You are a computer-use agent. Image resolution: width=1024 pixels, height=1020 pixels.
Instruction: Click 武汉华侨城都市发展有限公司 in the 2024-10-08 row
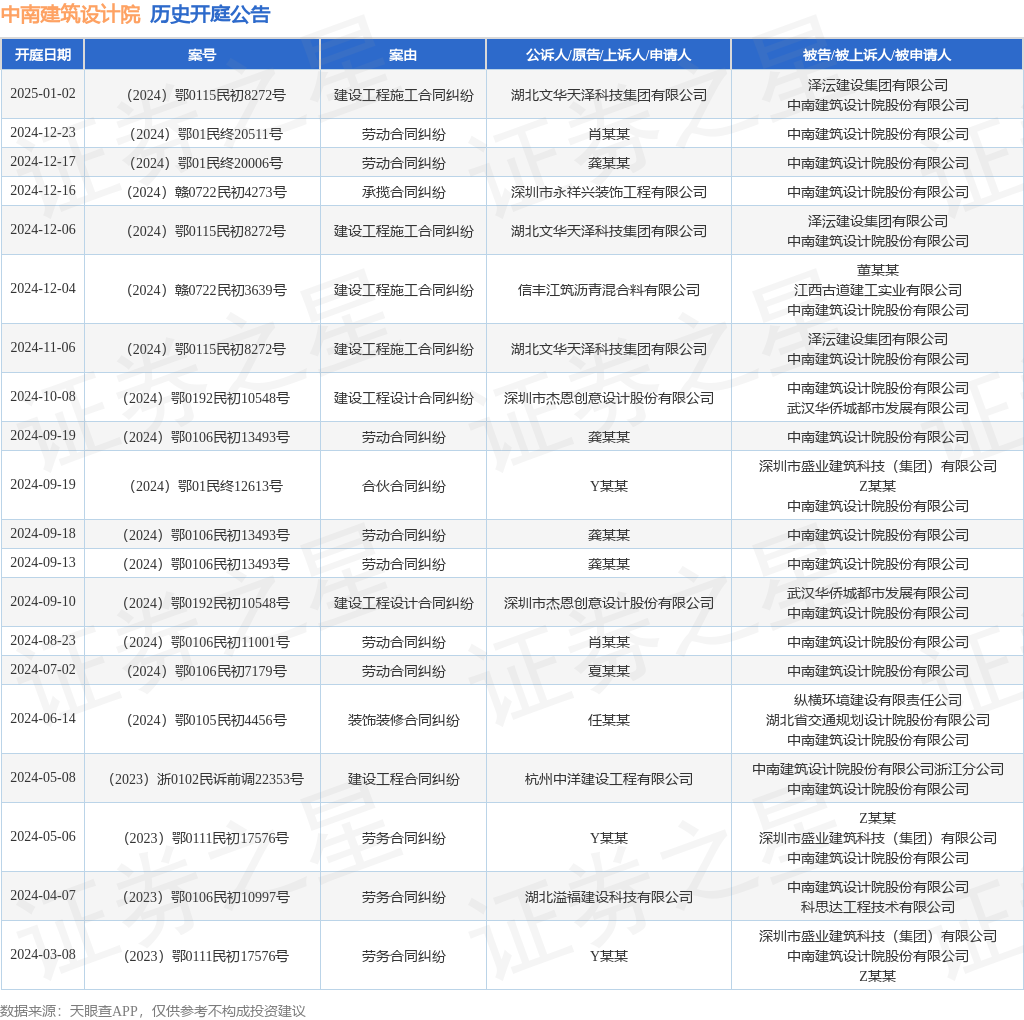(878, 408)
